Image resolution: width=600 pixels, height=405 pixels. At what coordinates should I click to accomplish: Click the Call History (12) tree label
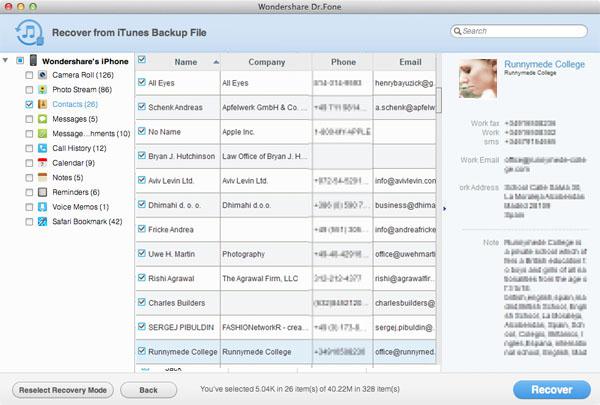(x=79, y=148)
